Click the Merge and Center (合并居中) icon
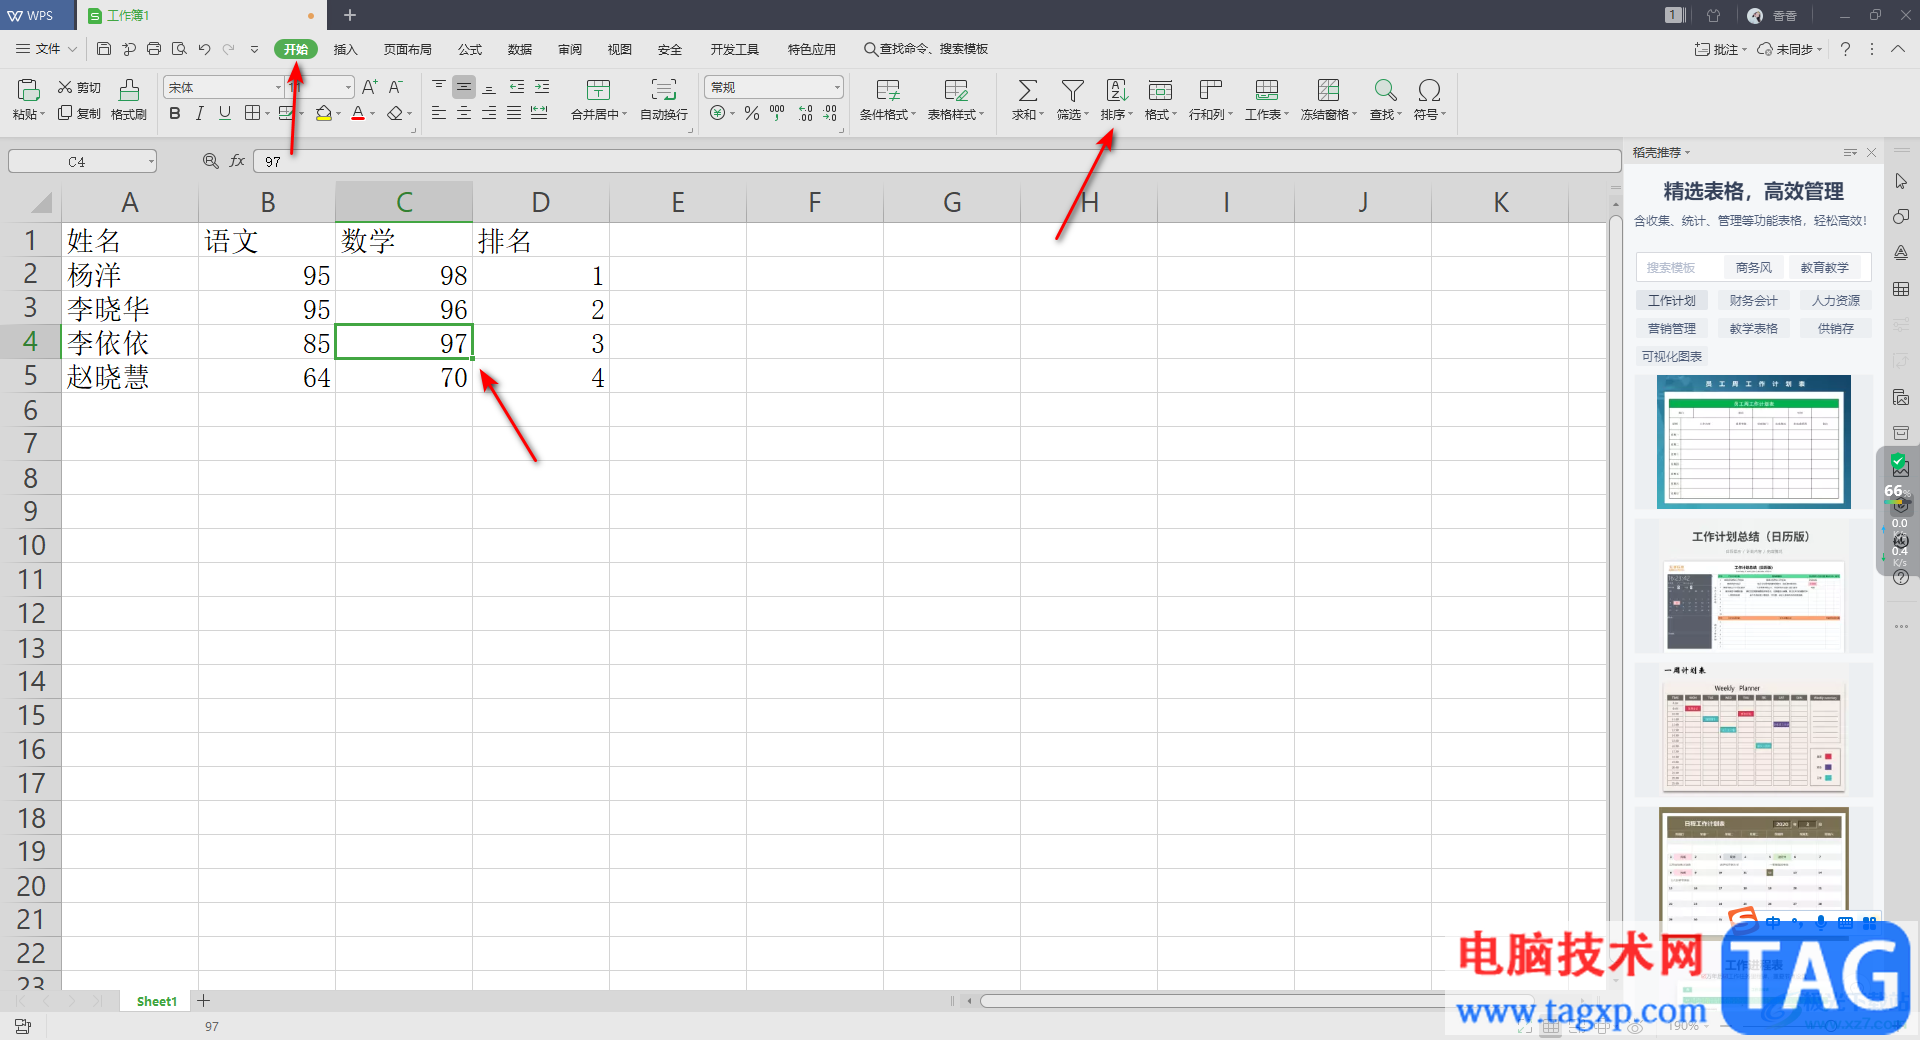The width and height of the screenshot is (1920, 1040). [x=598, y=90]
